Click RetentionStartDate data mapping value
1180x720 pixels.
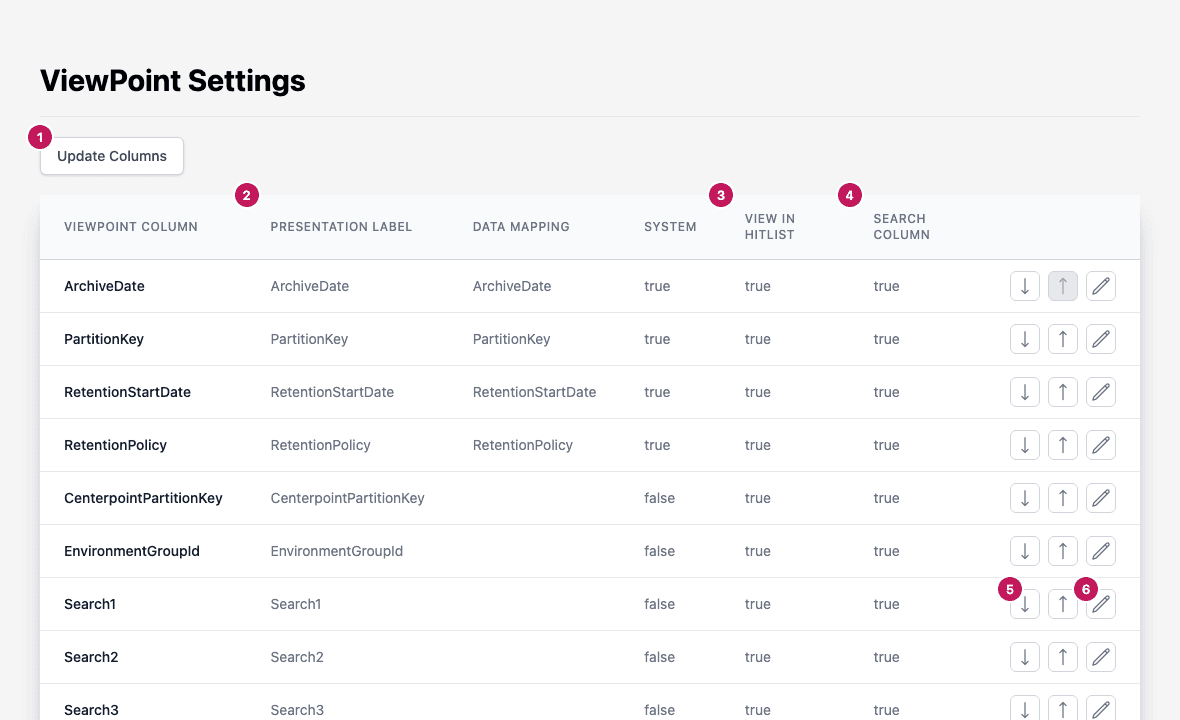(x=534, y=392)
